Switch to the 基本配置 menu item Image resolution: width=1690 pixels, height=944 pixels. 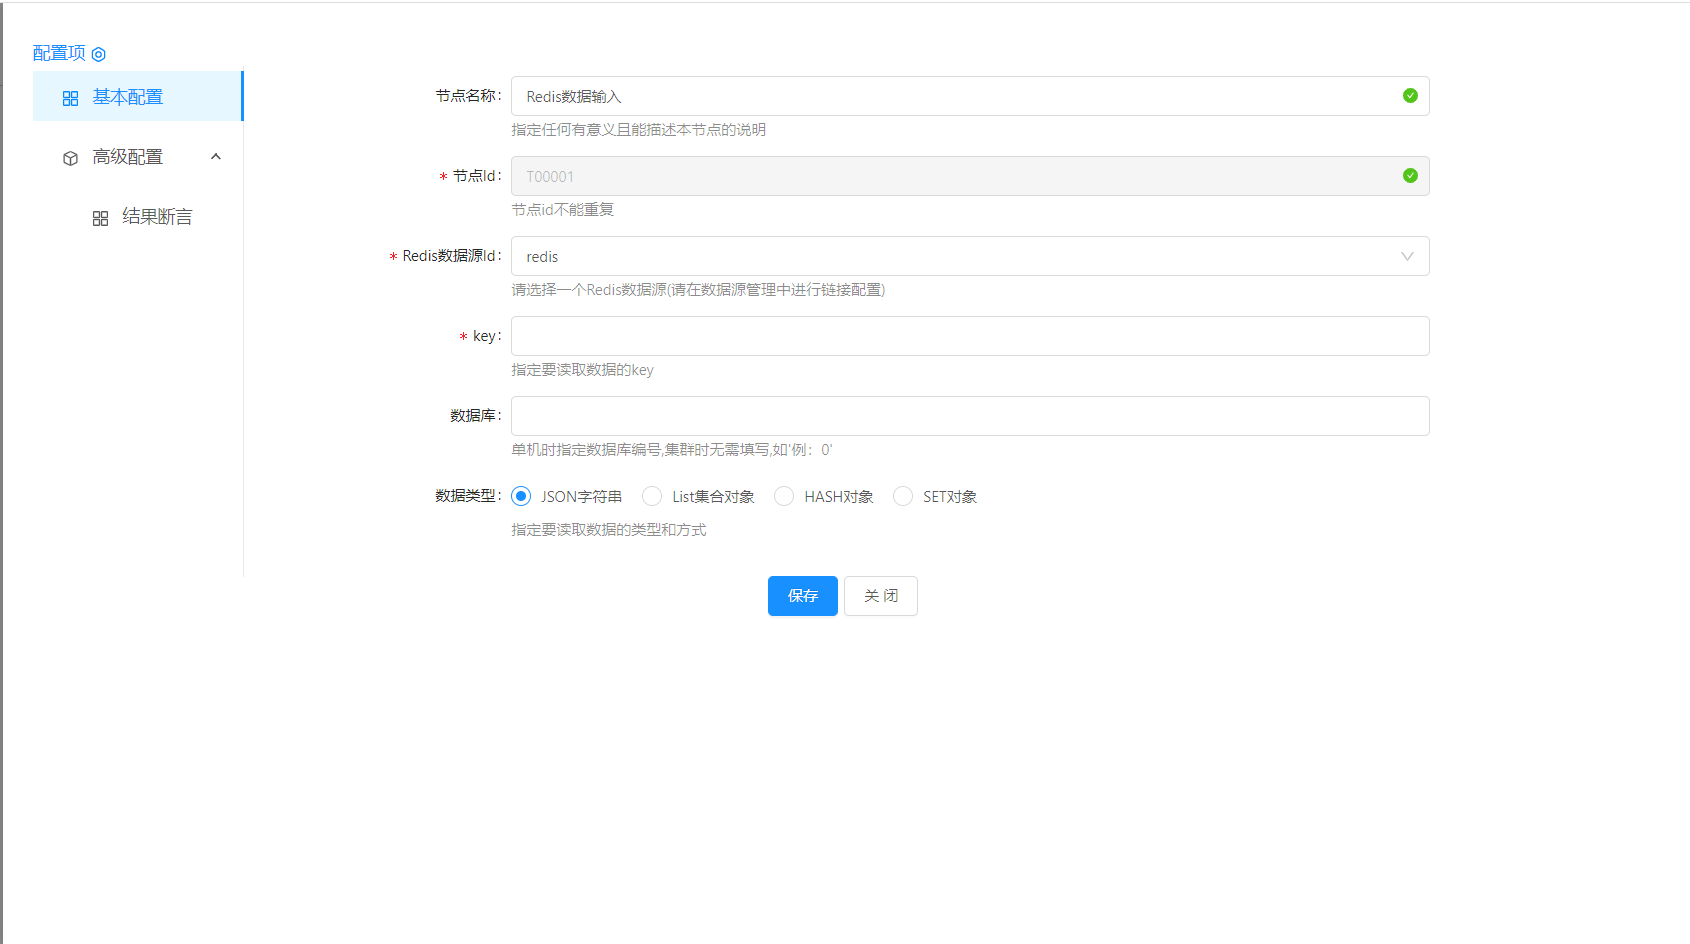[x=128, y=97]
